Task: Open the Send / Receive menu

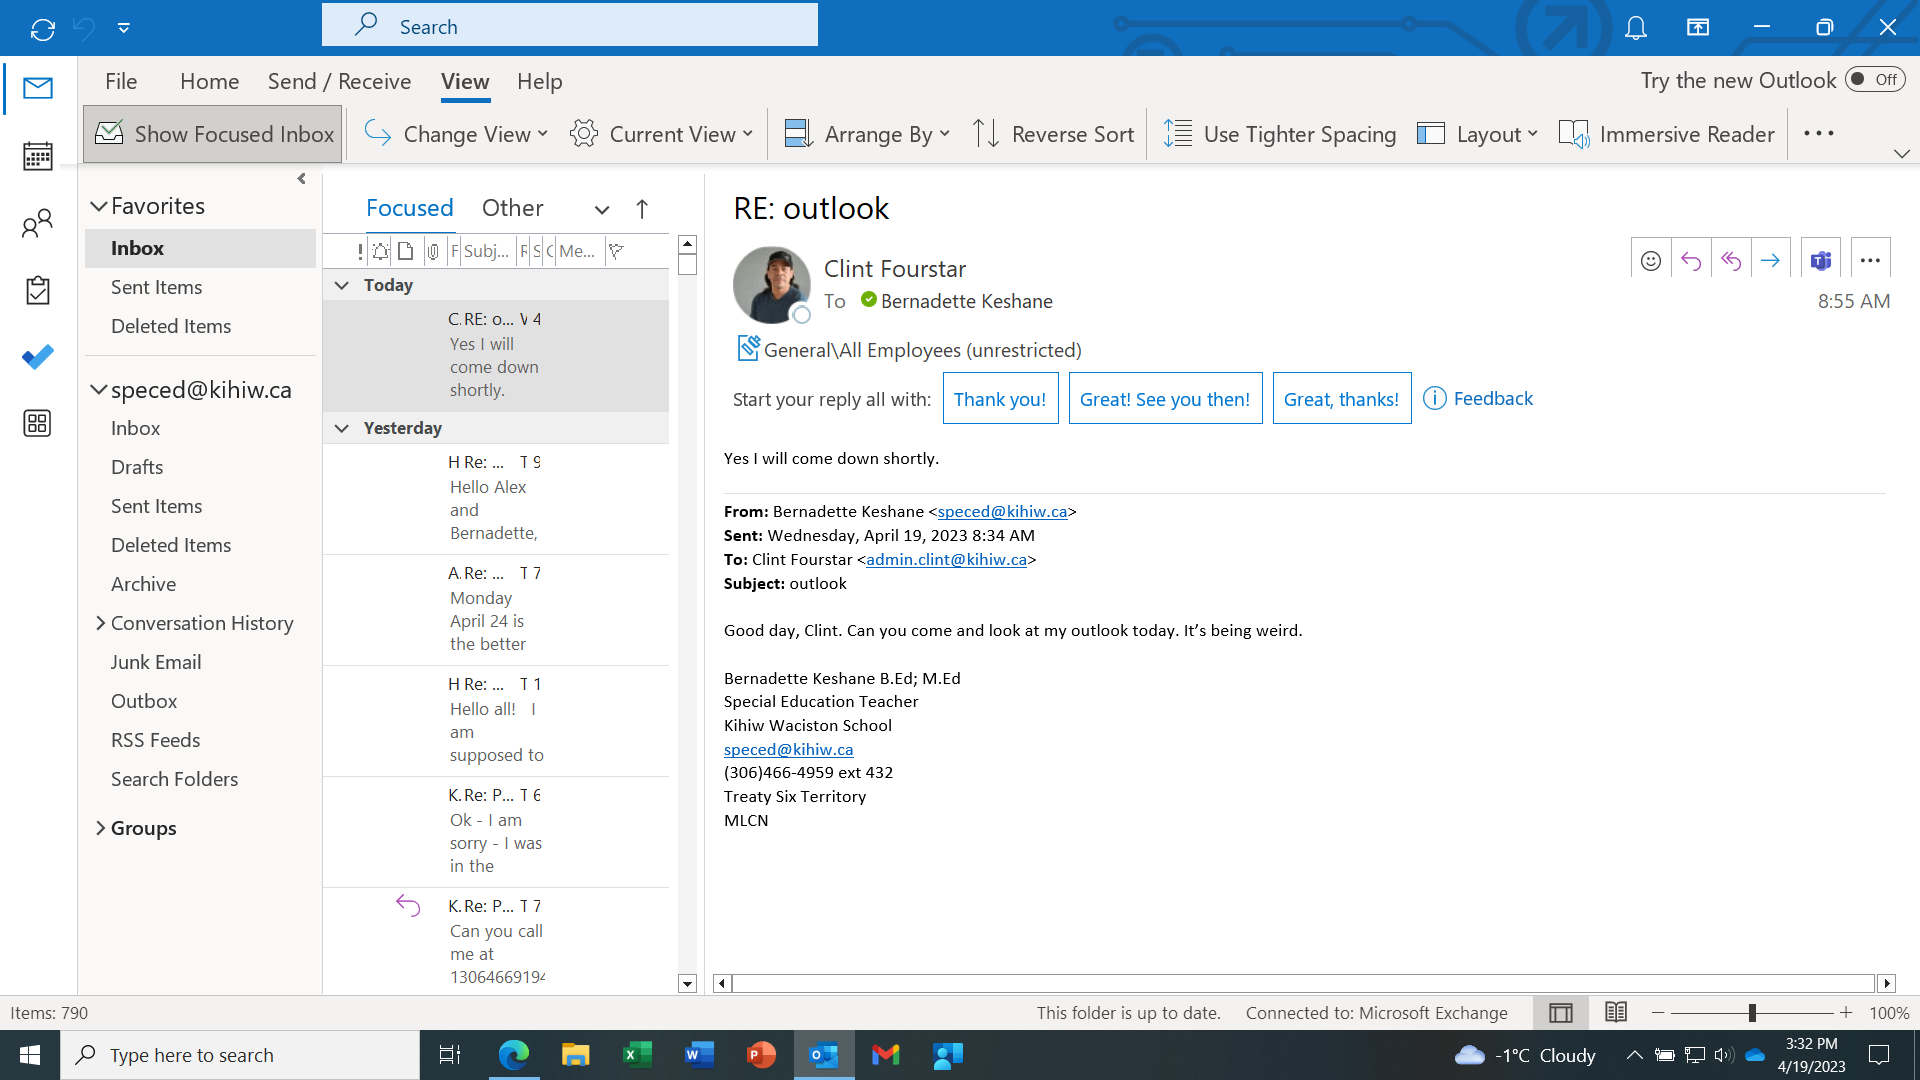Action: pos(339,81)
